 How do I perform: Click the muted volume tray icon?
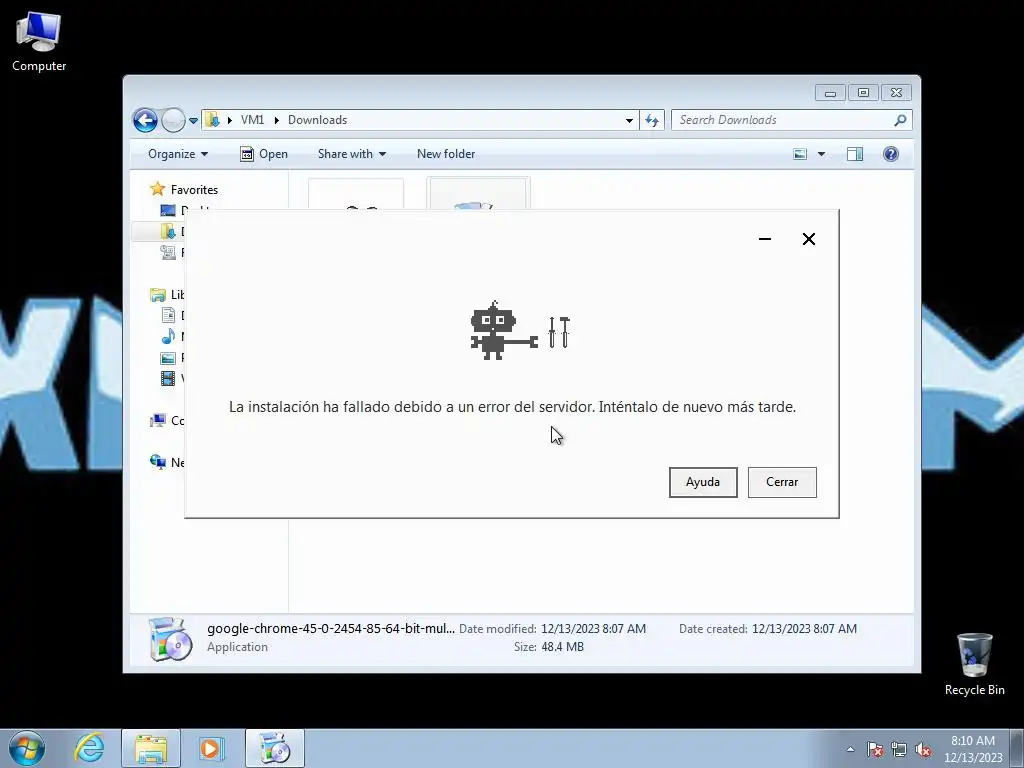coord(923,750)
